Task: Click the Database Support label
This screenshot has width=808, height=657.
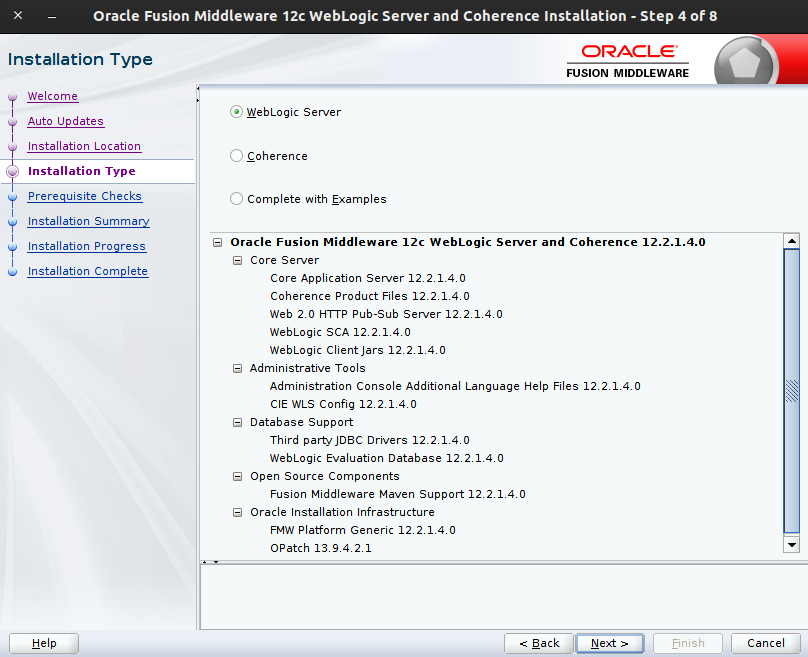Action: point(301,422)
